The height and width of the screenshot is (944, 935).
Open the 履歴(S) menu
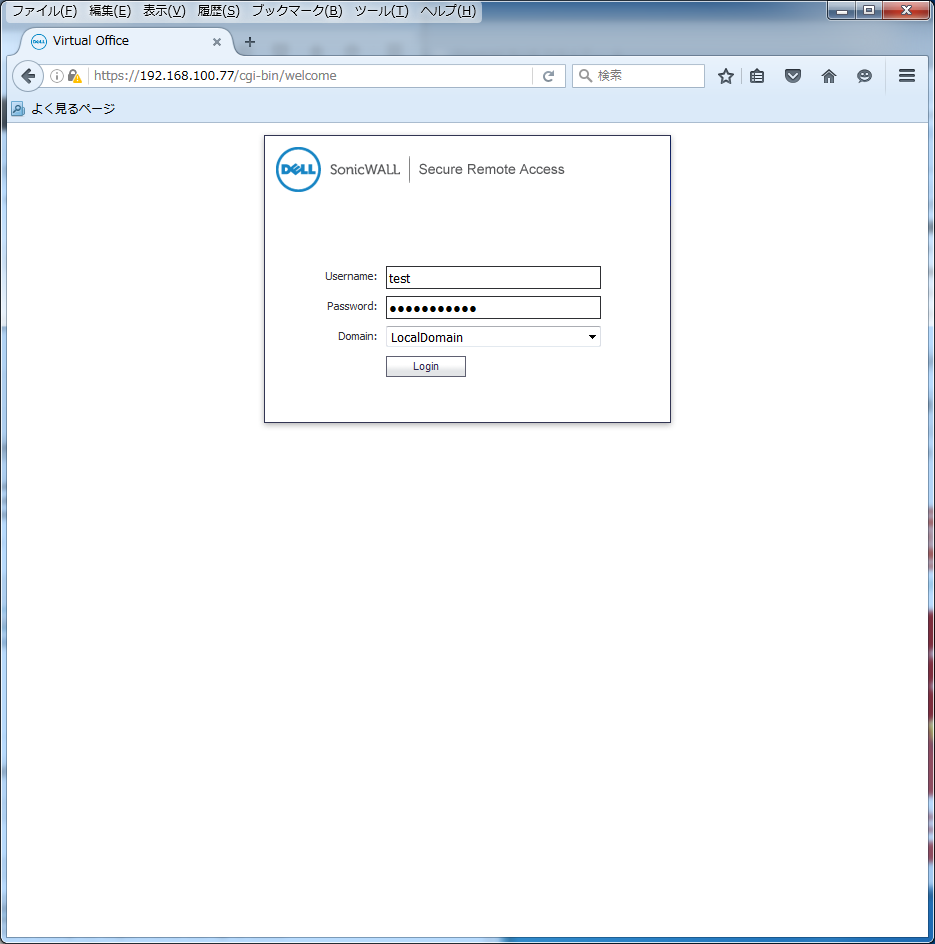coord(219,11)
